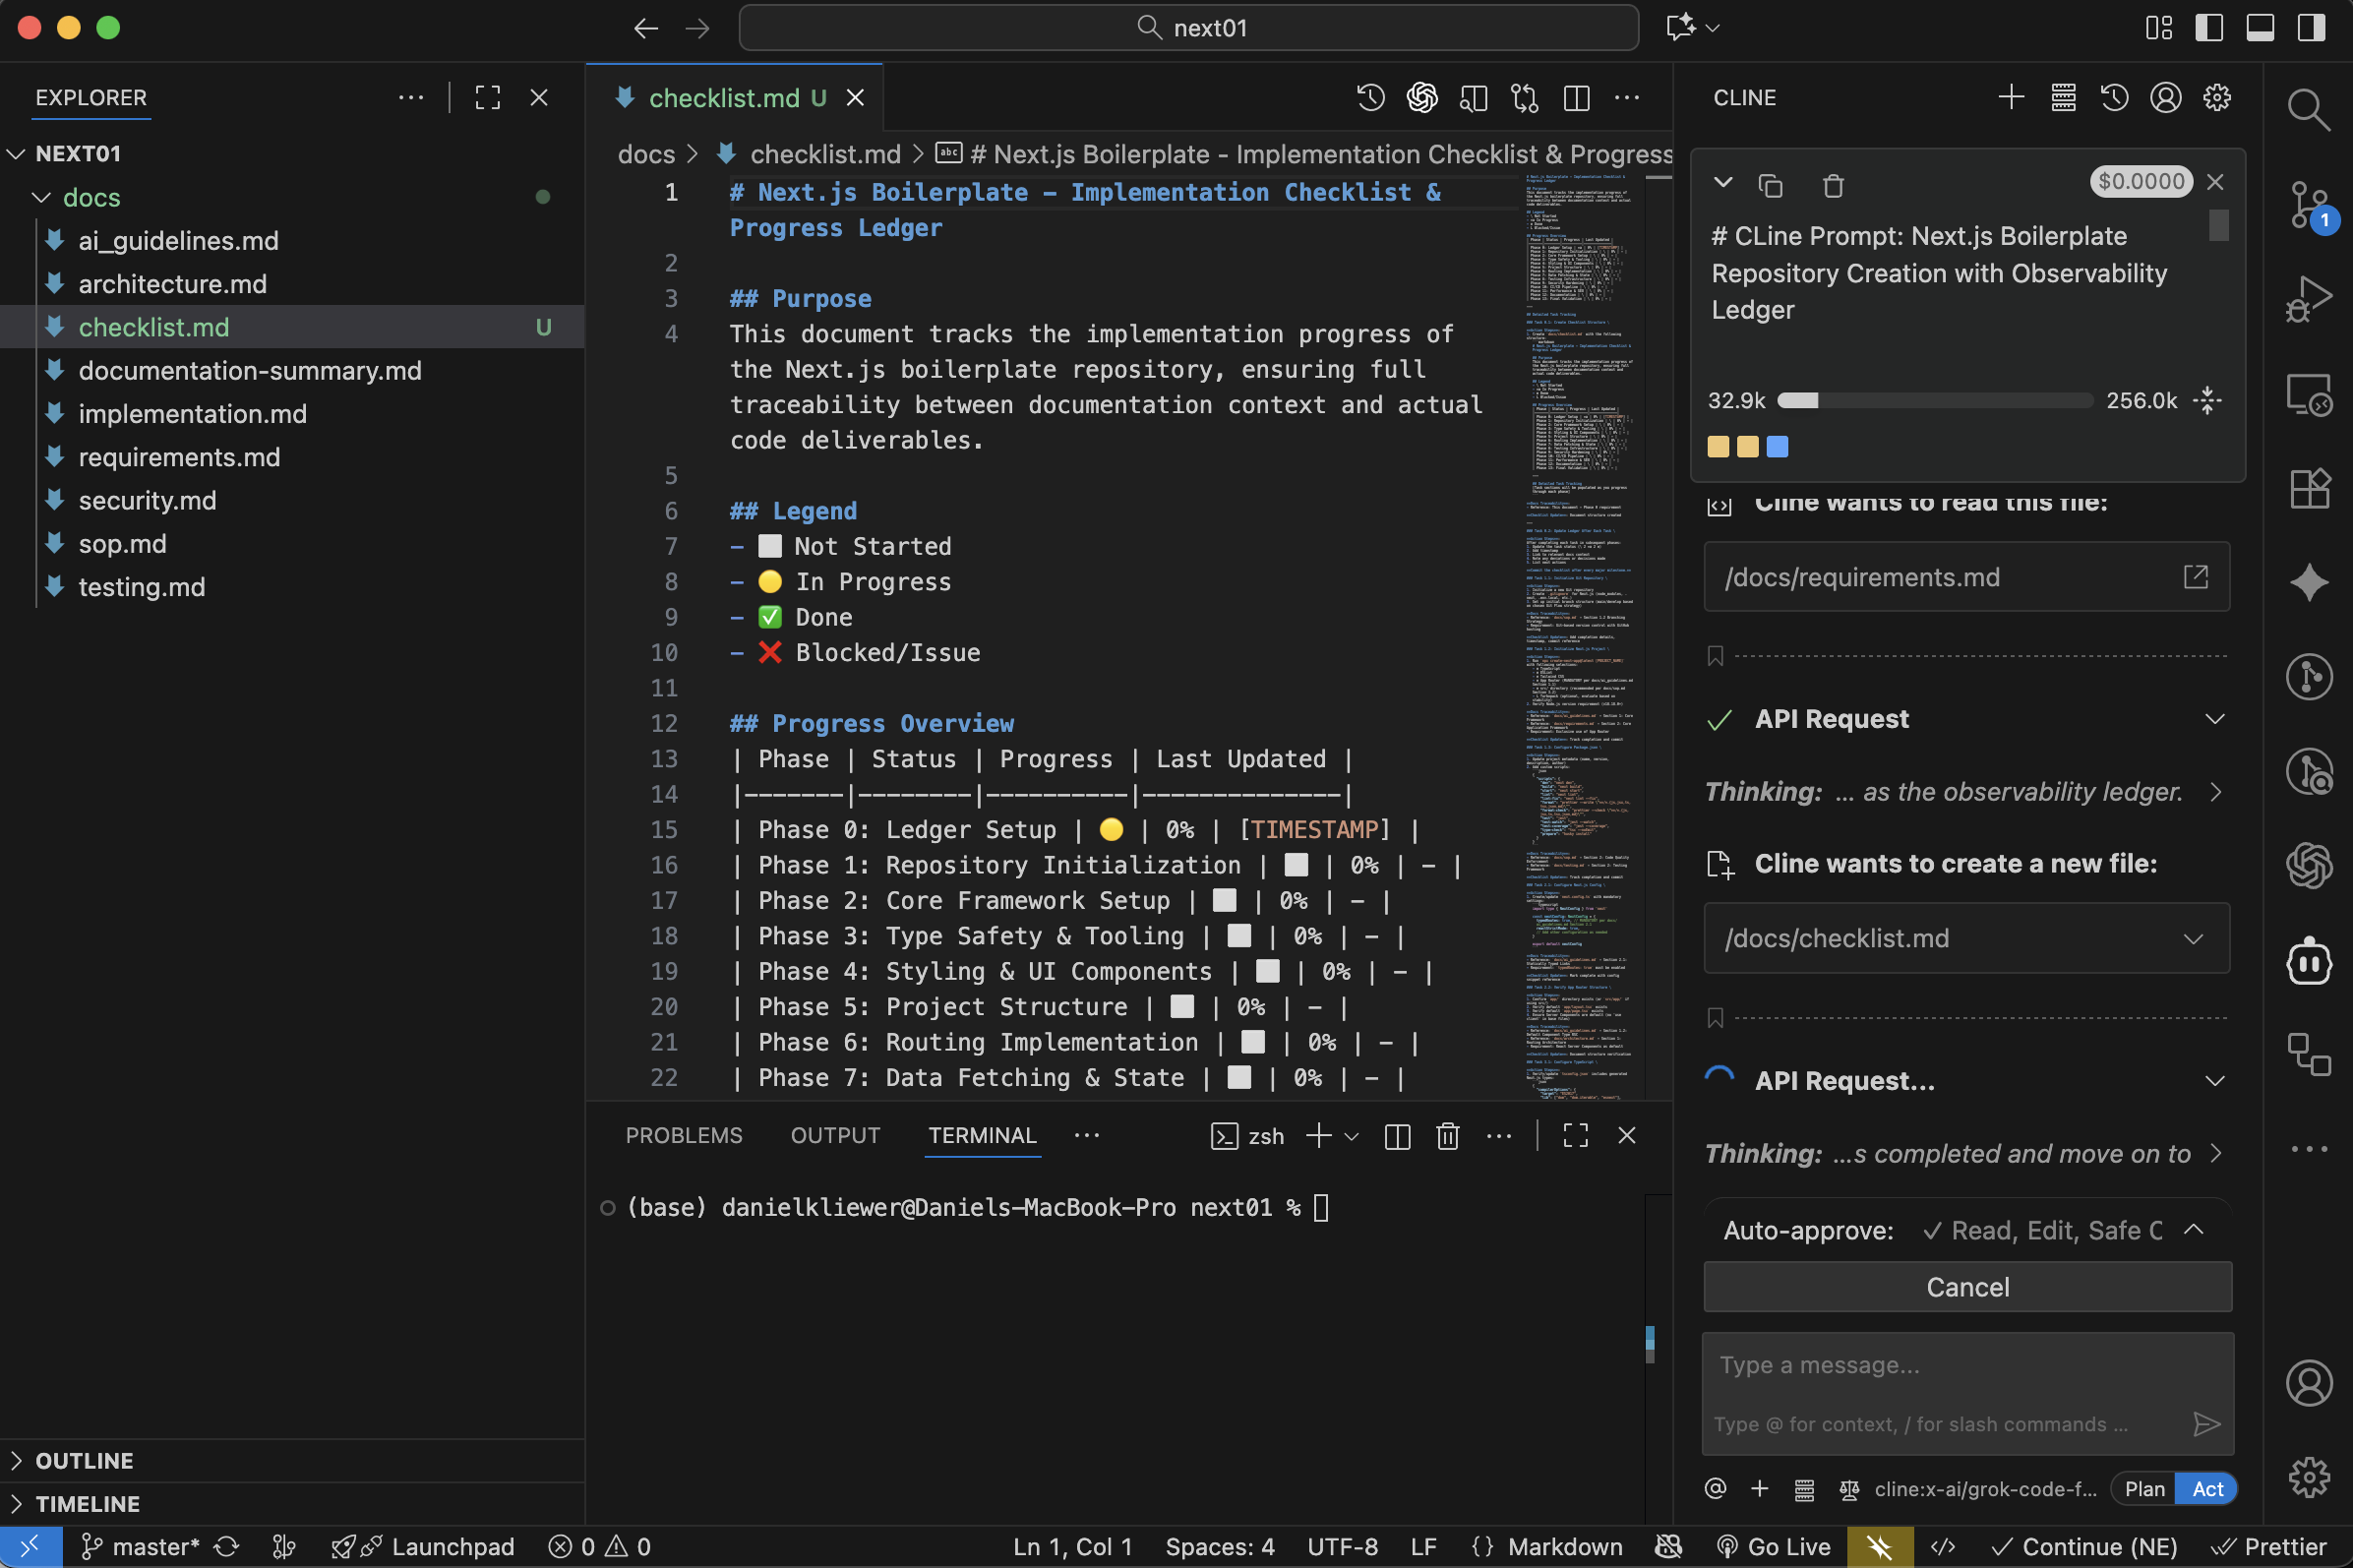The height and width of the screenshot is (1568, 2353).
Task: Switch Cline to Act mode
Action: 2207,1488
